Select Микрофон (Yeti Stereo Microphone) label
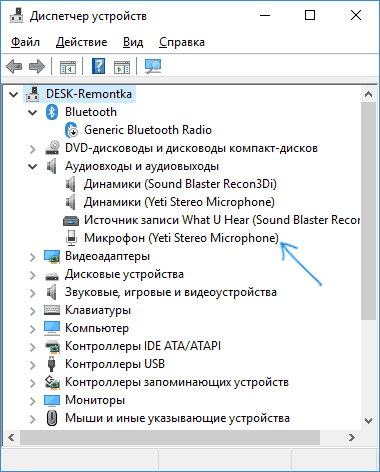Image resolution: width=380 pixels, height=472 pixels. click(181, 238)
